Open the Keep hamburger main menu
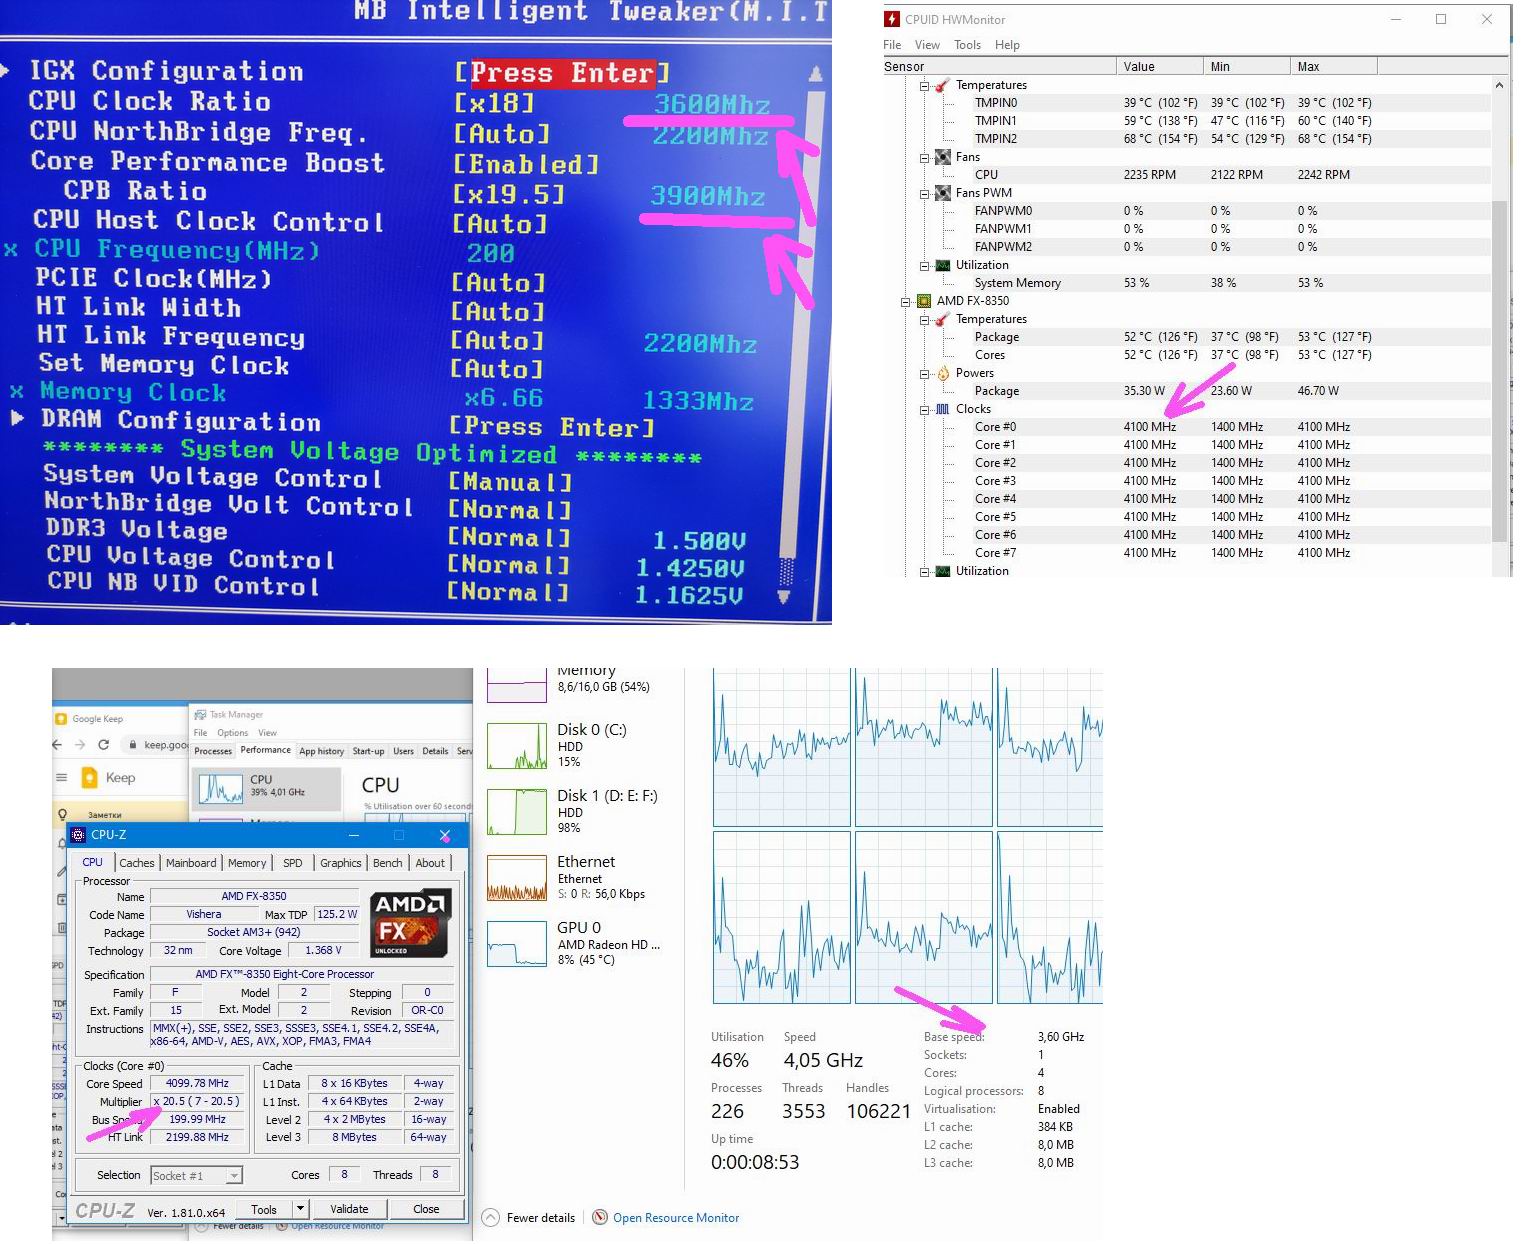Image resolution: width=1532 pixels, height=1244 pixels. [x=62, y=777]
